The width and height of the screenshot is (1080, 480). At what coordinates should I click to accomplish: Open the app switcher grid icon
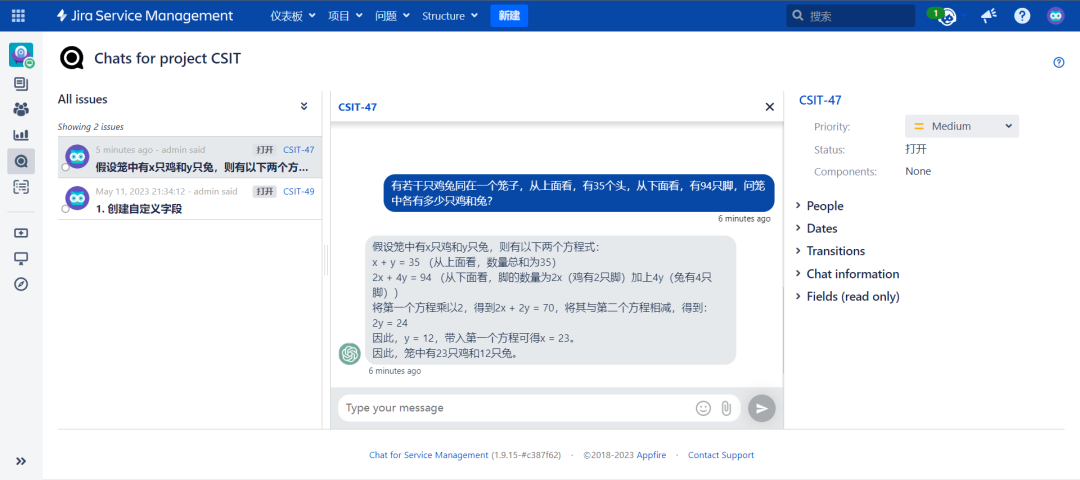(19, 15)
